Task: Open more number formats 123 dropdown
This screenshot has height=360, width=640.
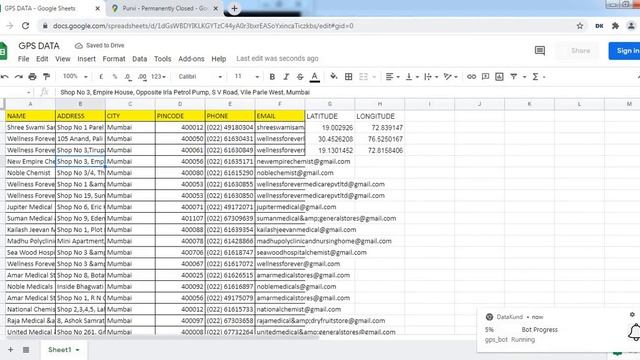Action: coord(158,76)
